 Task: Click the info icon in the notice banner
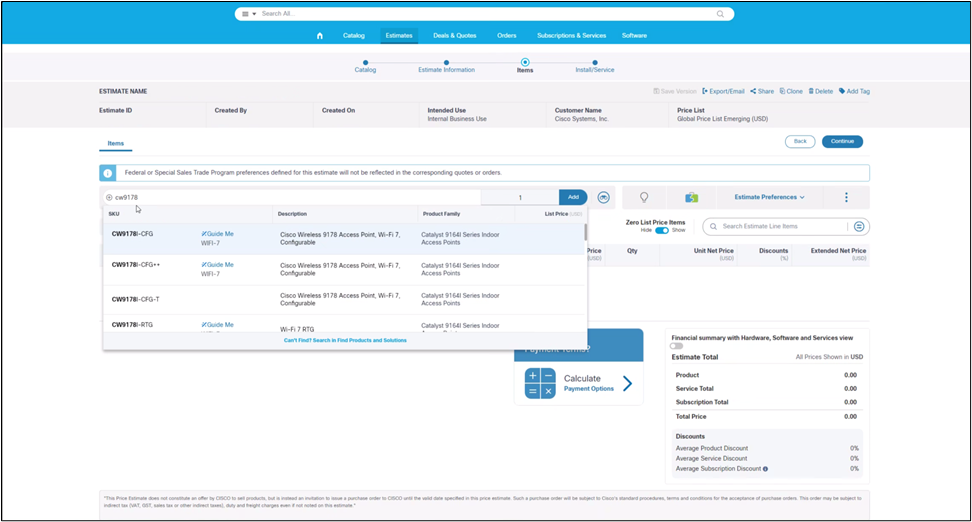click(108, 173)
